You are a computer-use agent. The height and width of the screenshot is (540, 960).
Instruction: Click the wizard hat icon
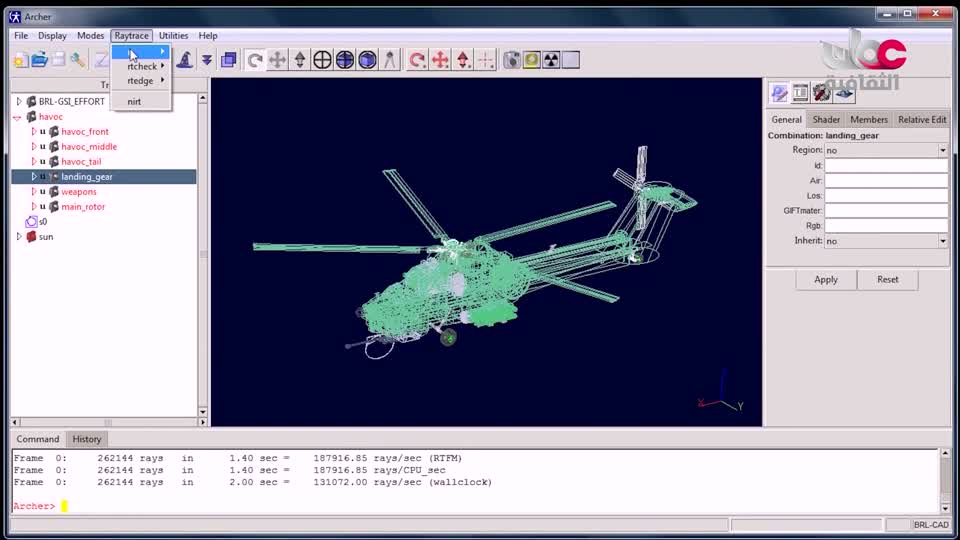tap(184, 60)
